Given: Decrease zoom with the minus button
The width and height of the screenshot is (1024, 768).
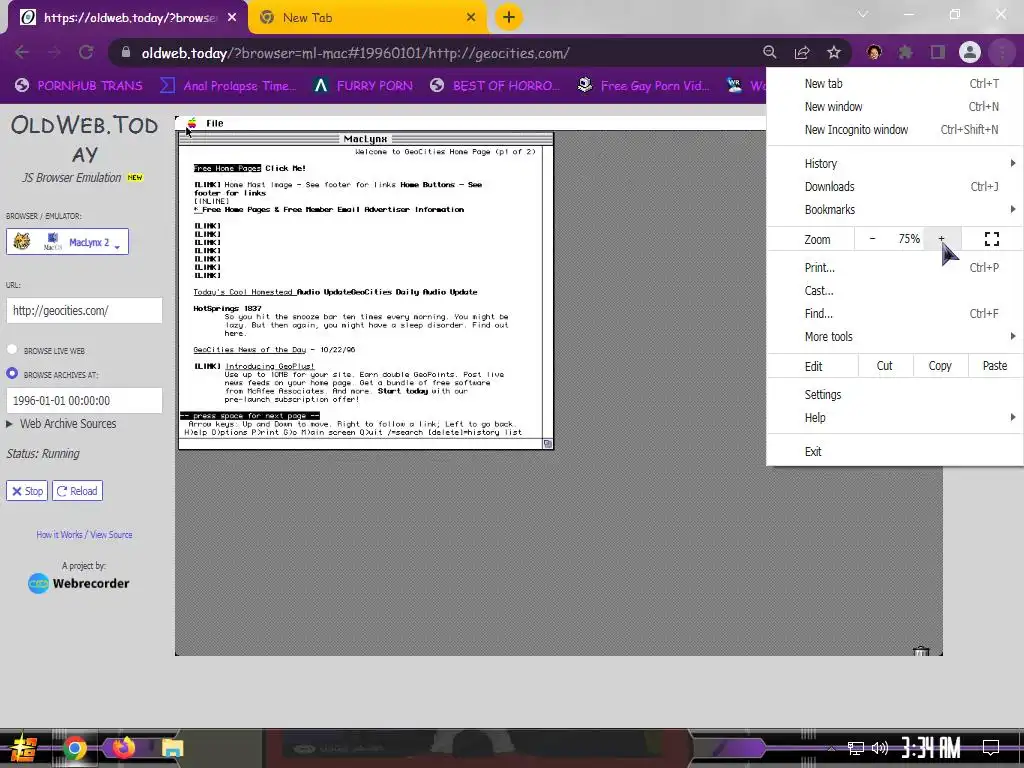Looking at the screenshot, I should 872,239.
